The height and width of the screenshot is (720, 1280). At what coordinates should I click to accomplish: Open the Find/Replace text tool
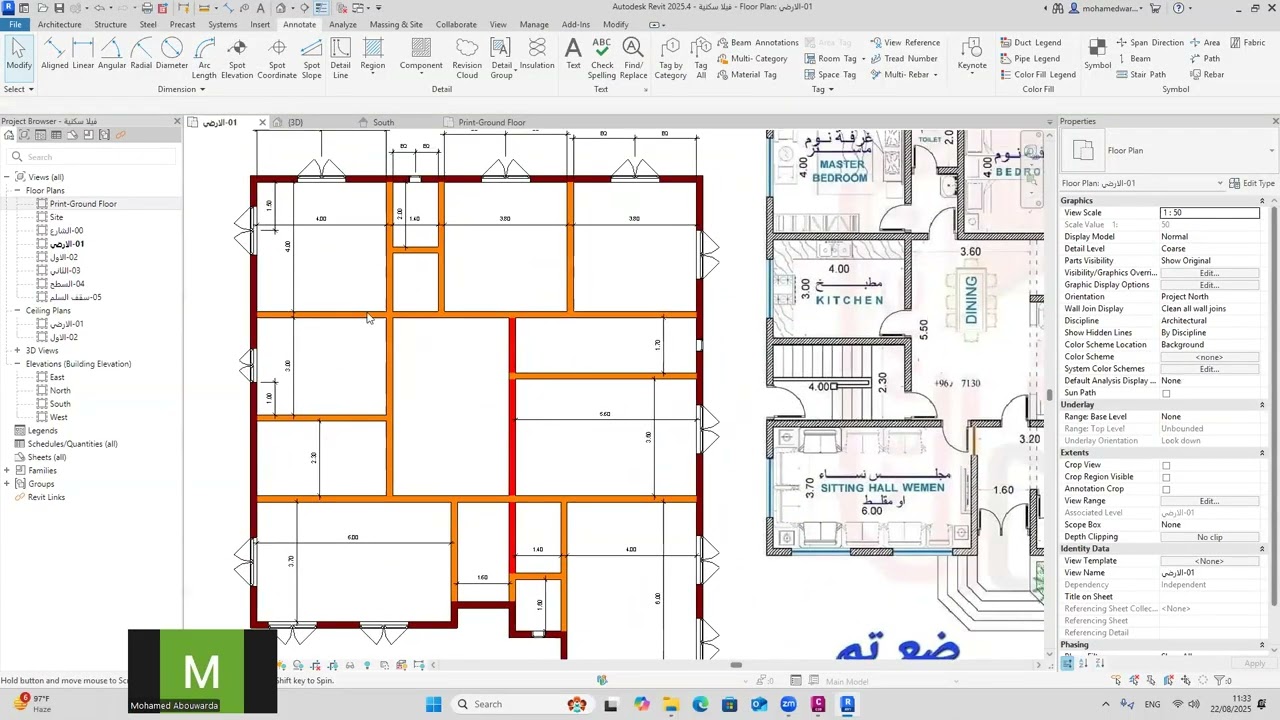tap(633, 58)
